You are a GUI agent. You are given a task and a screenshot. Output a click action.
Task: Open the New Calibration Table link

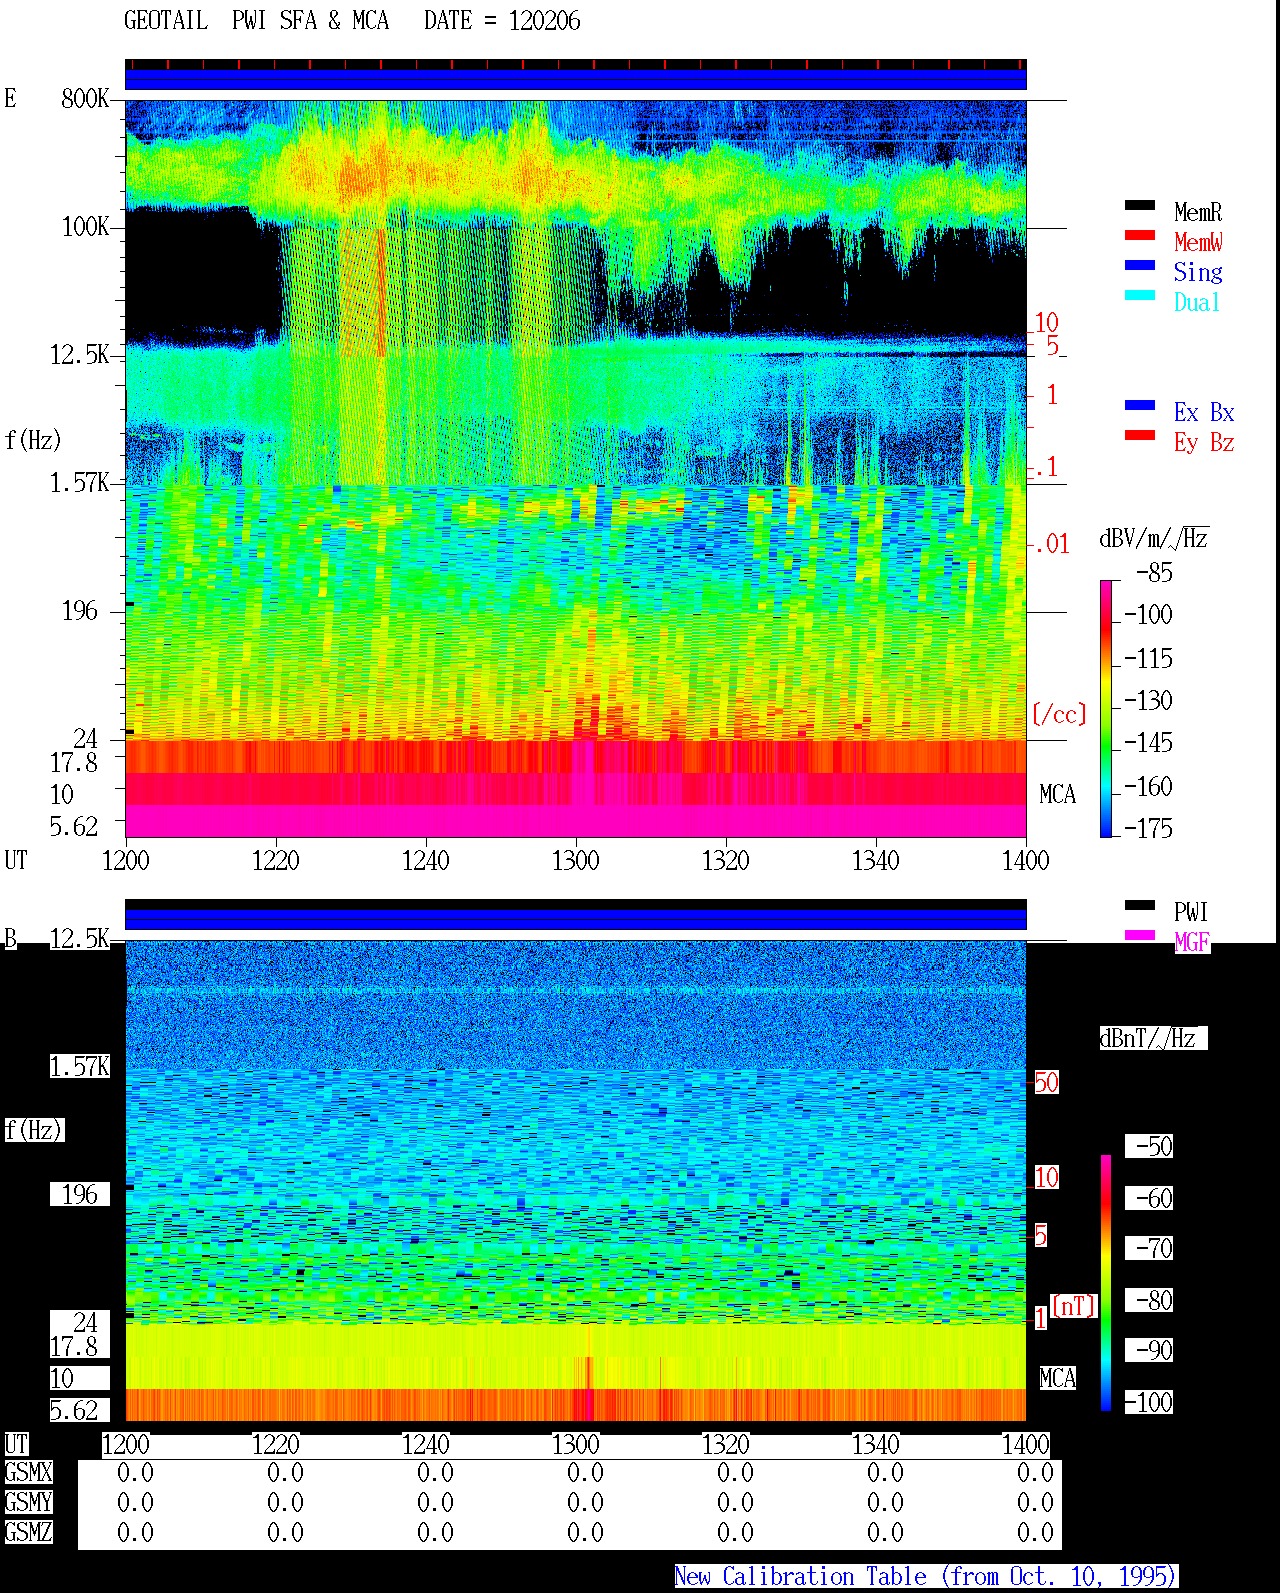tap(925, 1577)
